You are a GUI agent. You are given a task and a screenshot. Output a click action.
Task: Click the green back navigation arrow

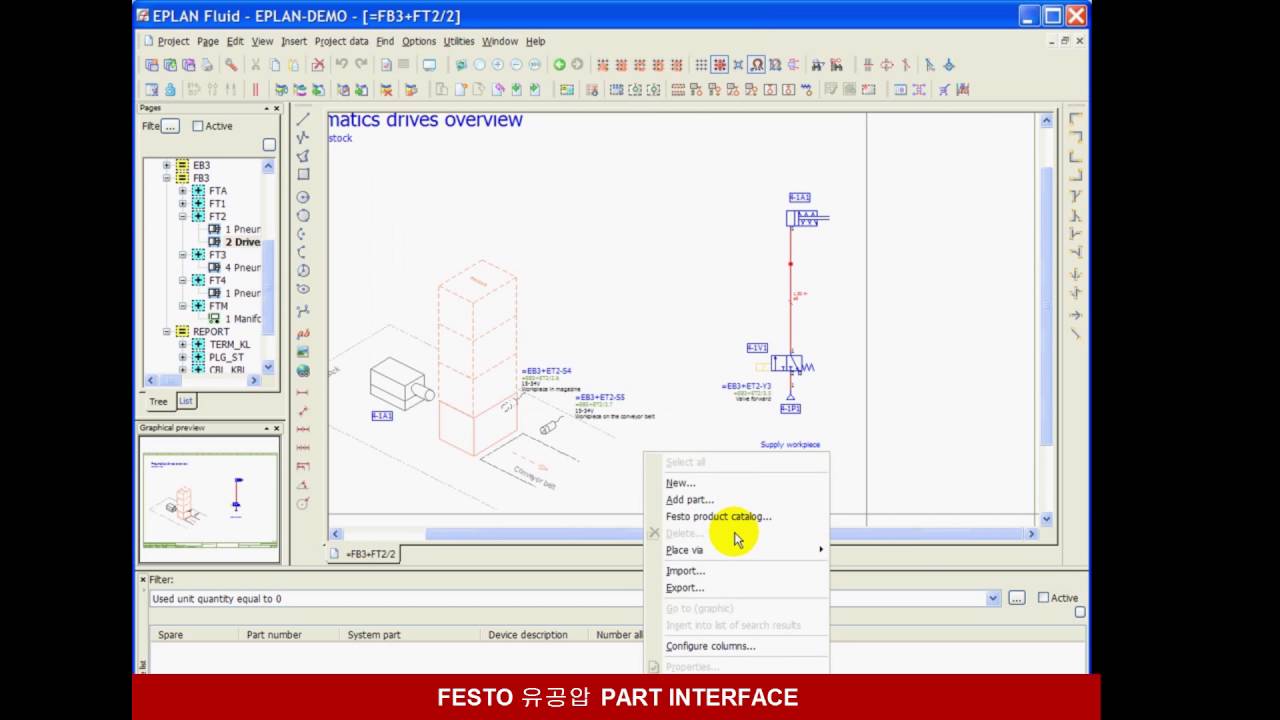[x=559, y=65]
